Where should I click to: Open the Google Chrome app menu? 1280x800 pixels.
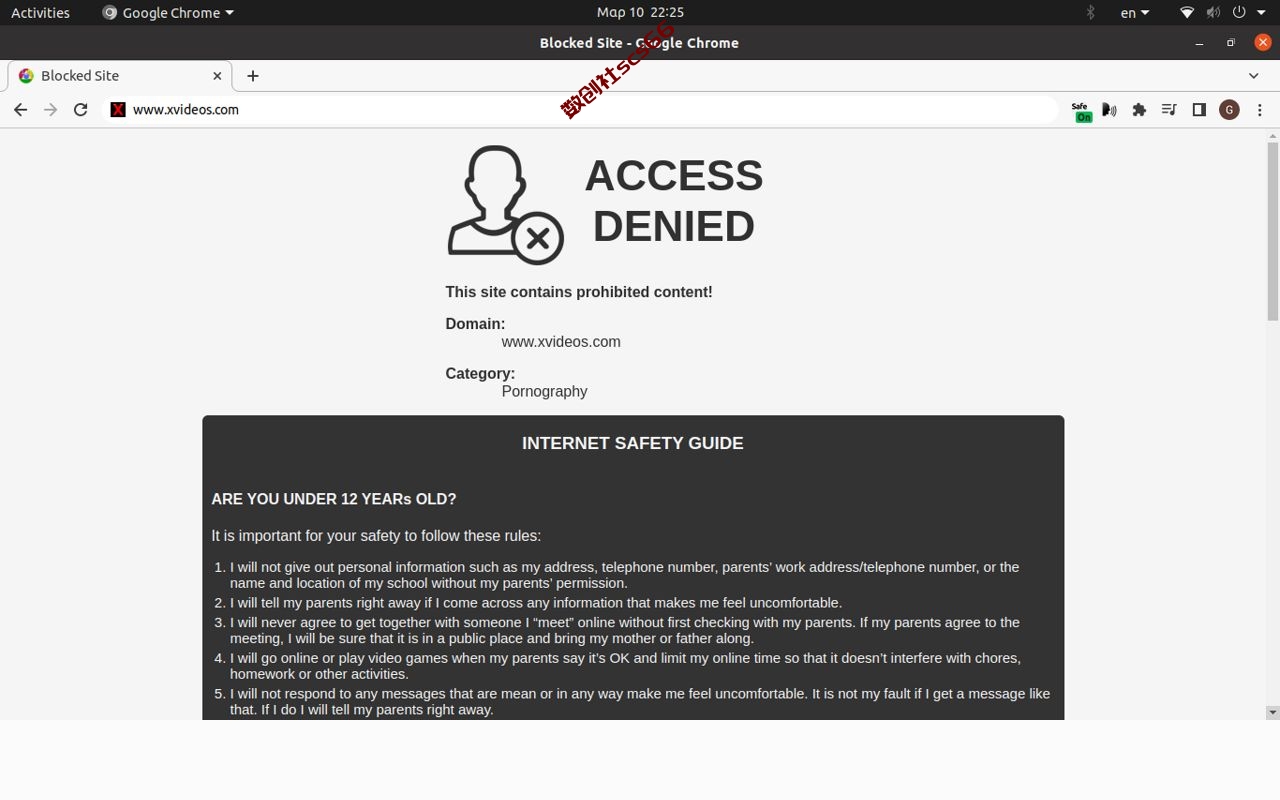click(168, 13)
